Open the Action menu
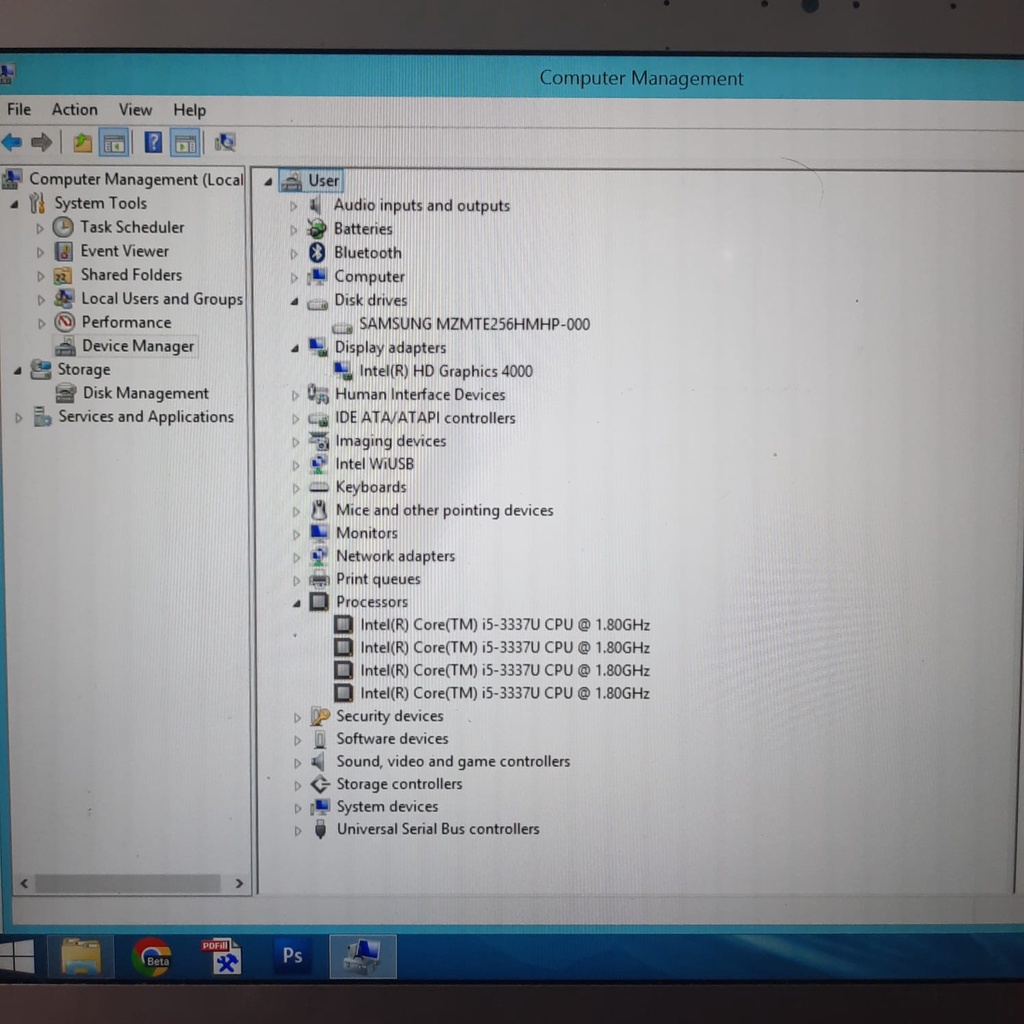 coord(74,109)
